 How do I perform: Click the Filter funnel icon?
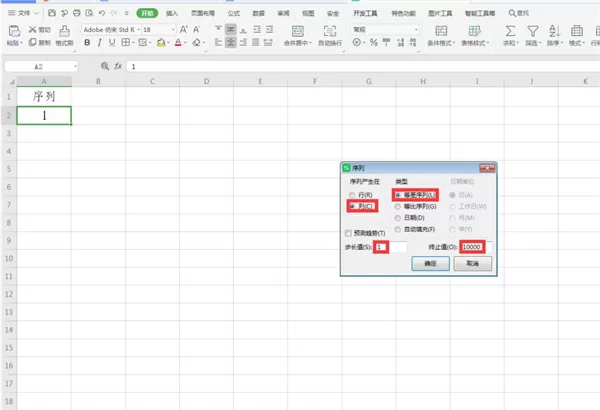pyautogui.click(x=533, y=31)
